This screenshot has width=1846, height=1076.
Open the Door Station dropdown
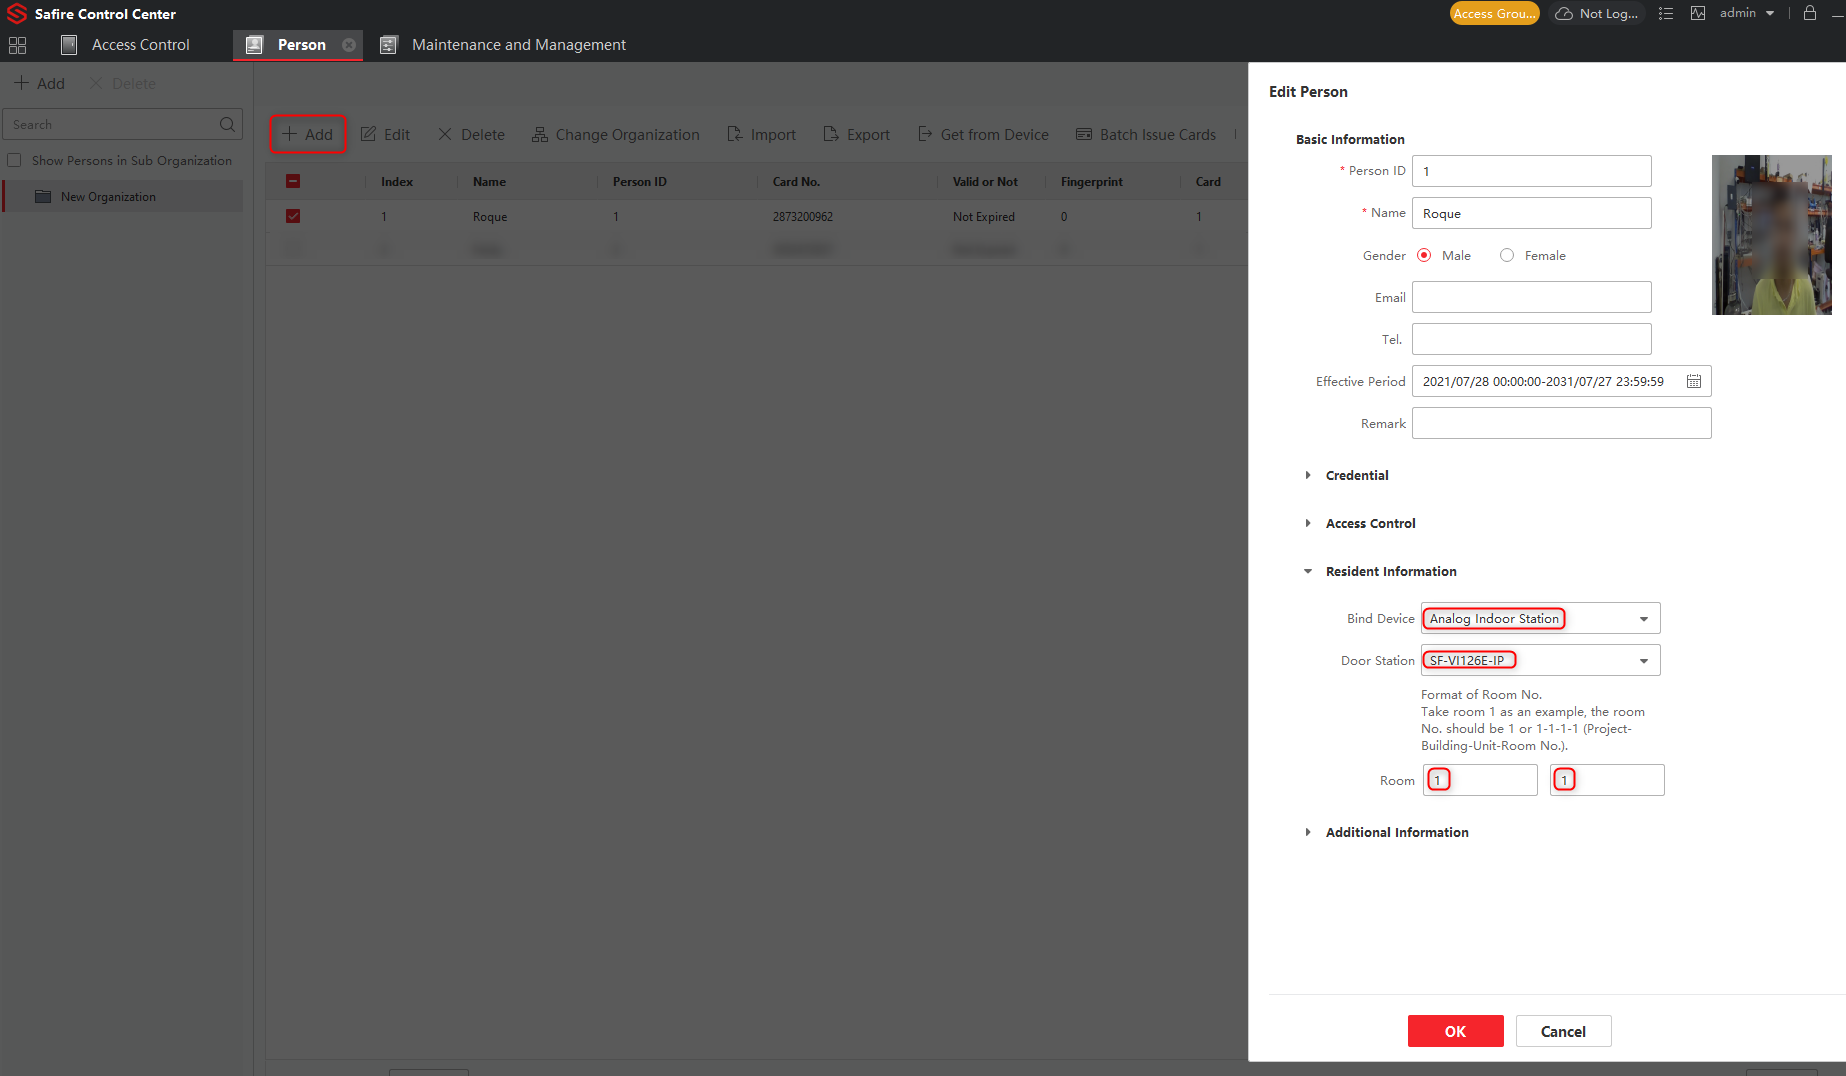(1643, 661)
